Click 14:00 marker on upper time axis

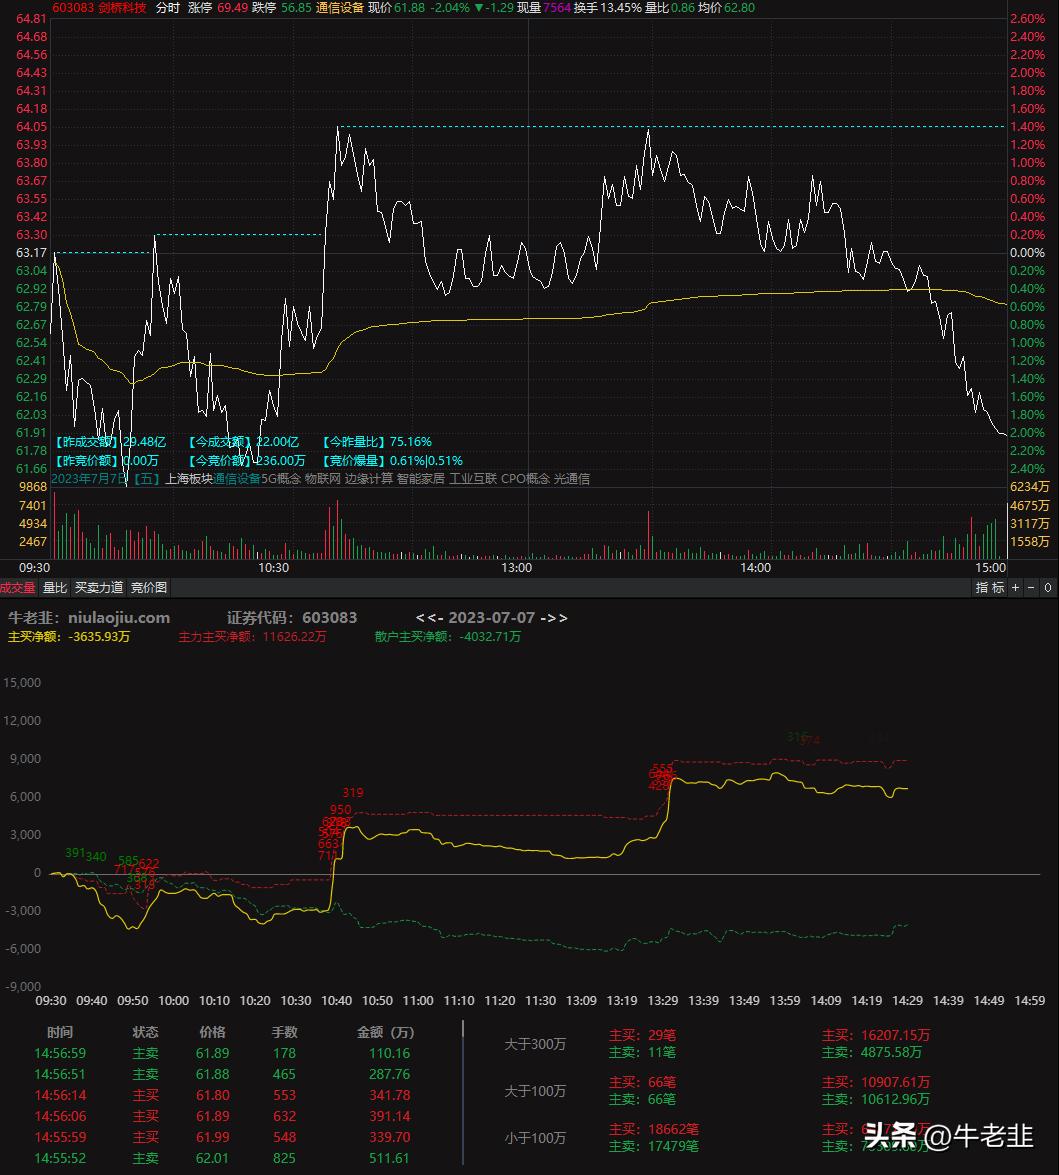click(x=755, y=567)
